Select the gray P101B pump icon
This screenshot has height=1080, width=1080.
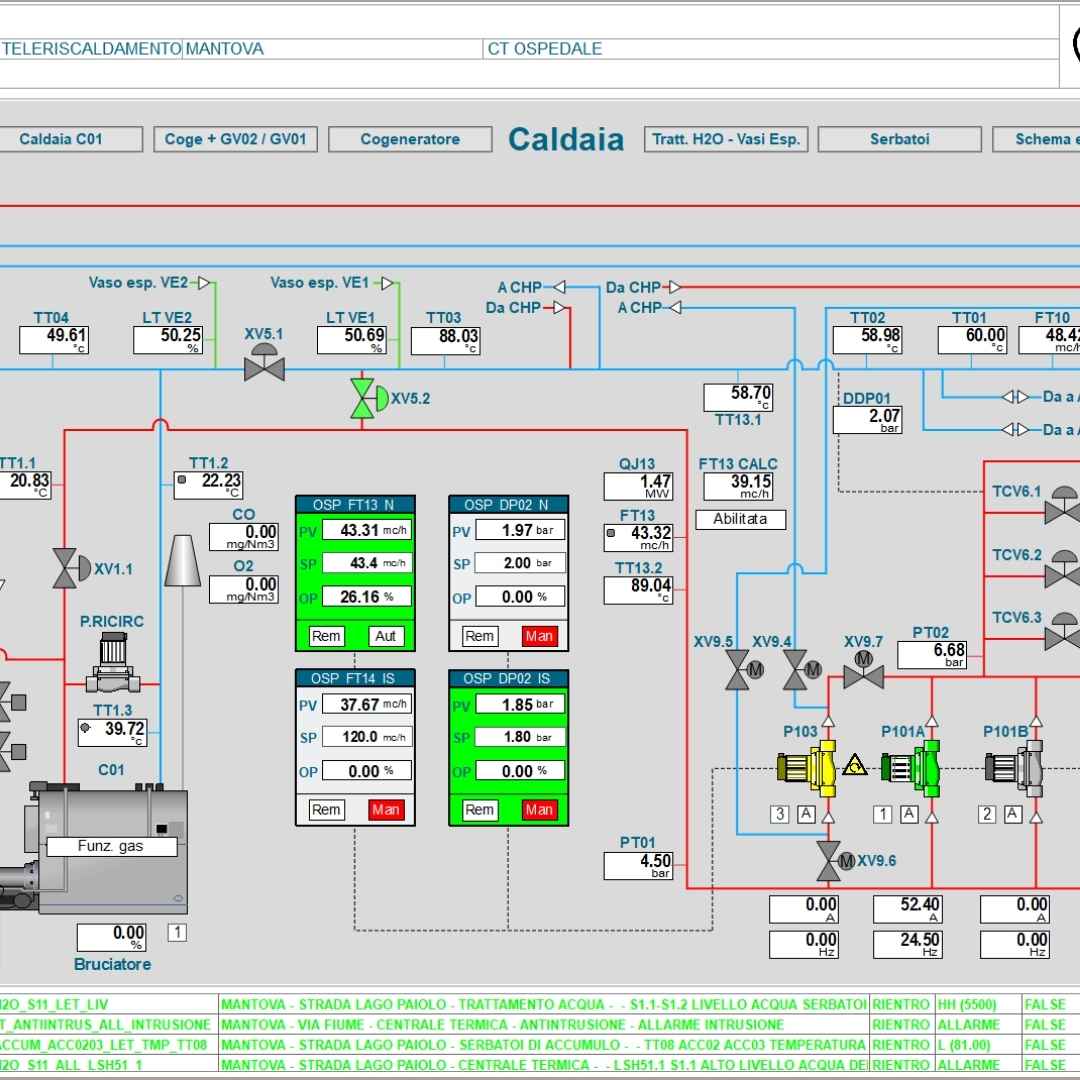click(x=1014, y=766)
